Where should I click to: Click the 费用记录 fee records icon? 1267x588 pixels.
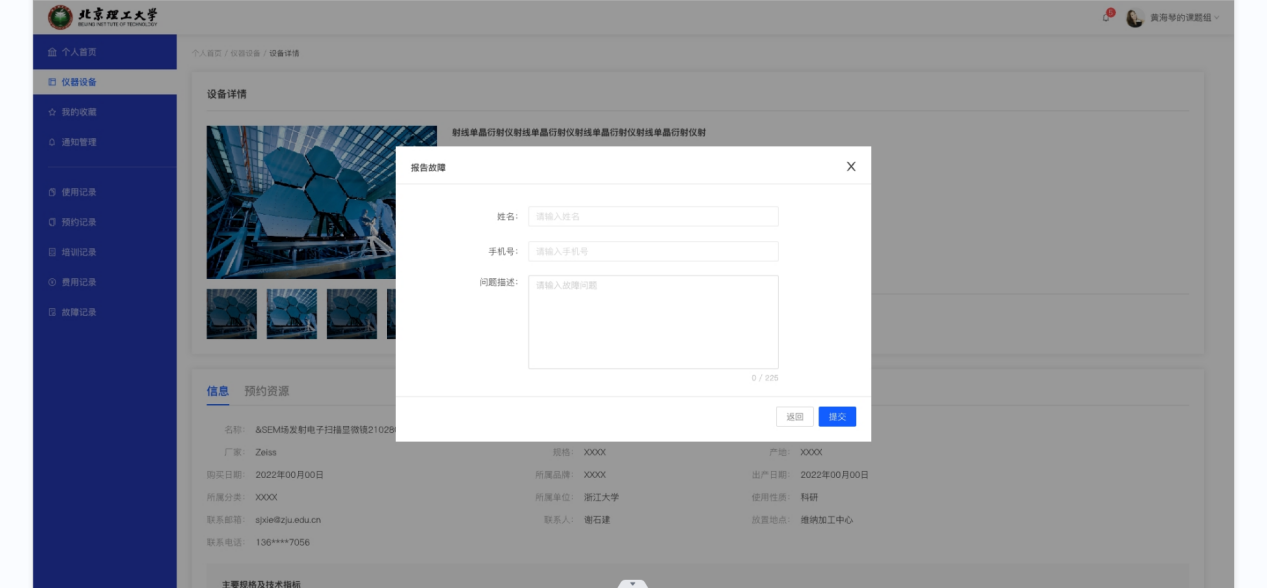50,281
